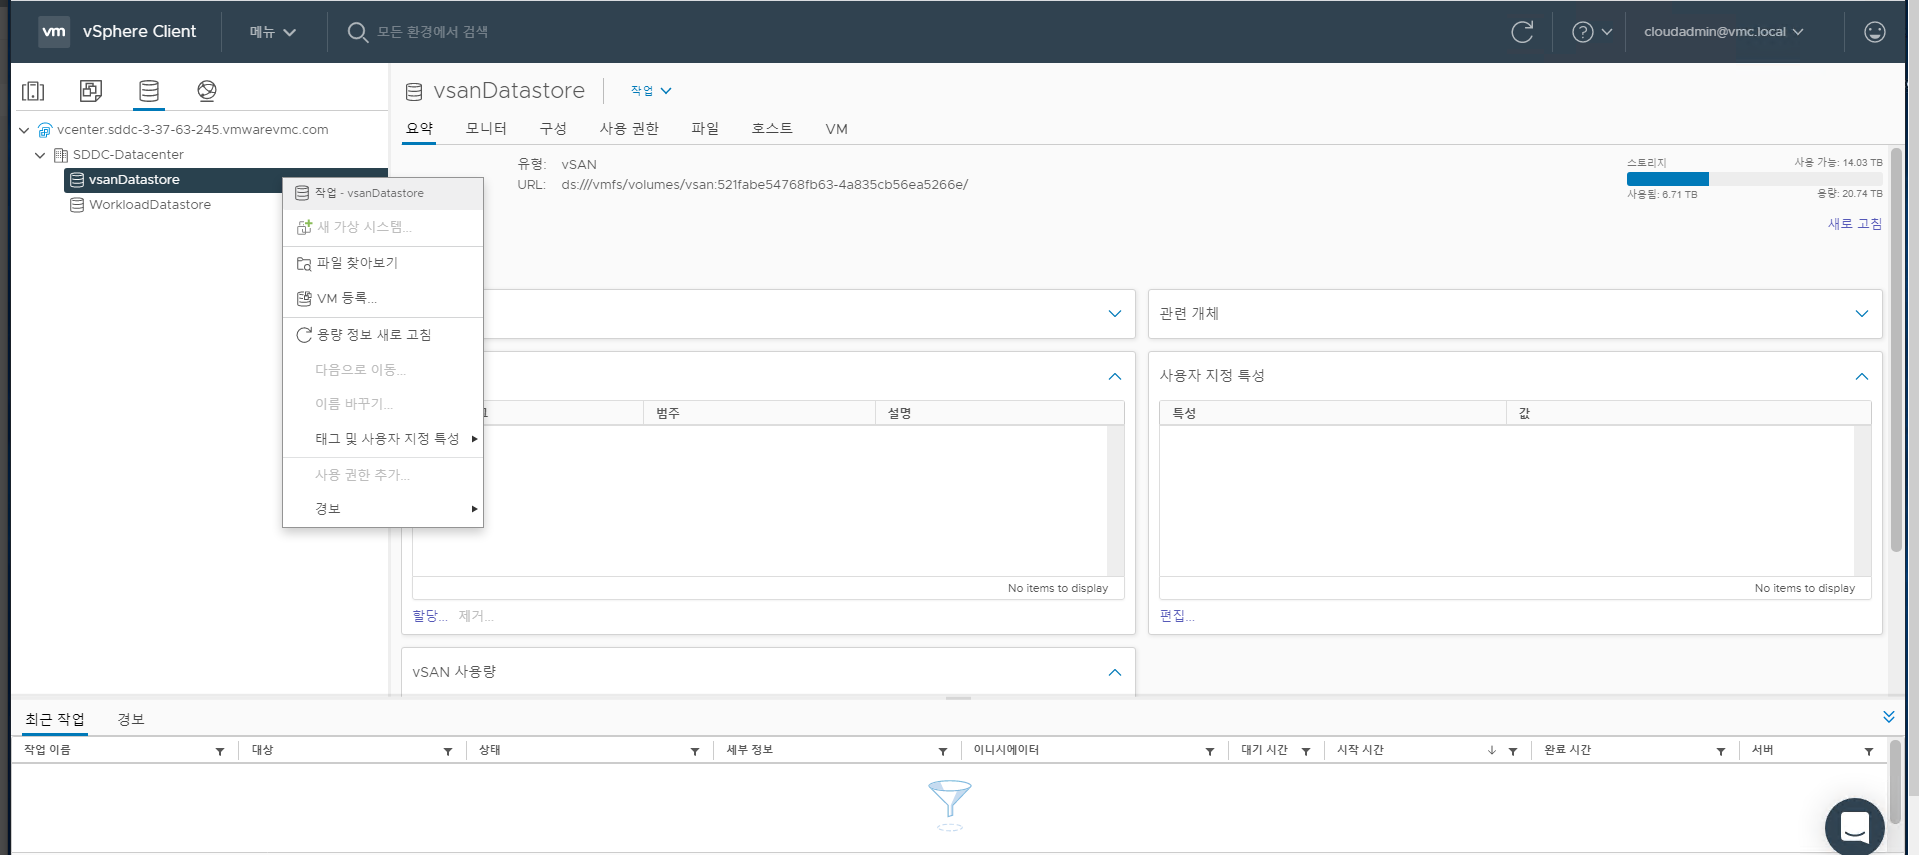This screenshot has width=1919, height=855.
Task: Click the 특성 column header
Action: pyautogui.click(x=1332, y=413)
